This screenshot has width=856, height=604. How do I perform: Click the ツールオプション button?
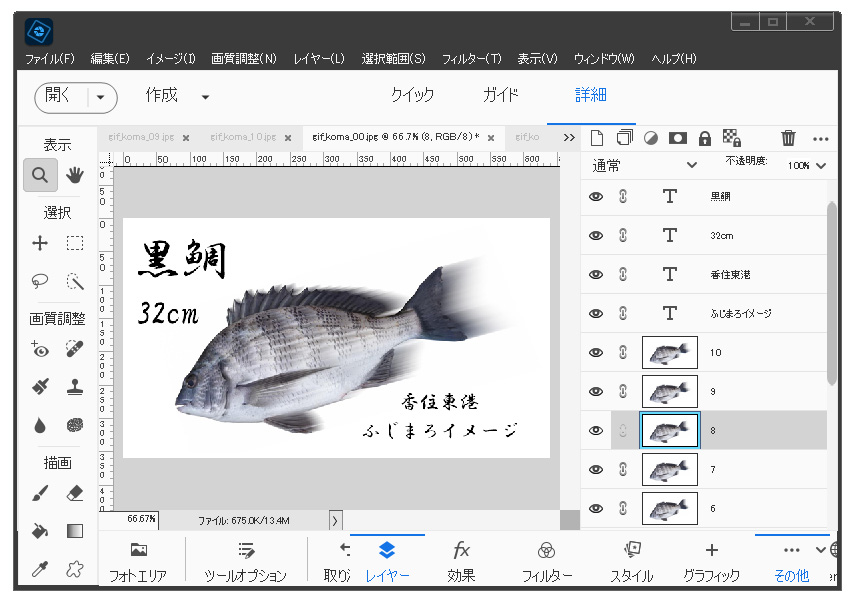[245, 562]
